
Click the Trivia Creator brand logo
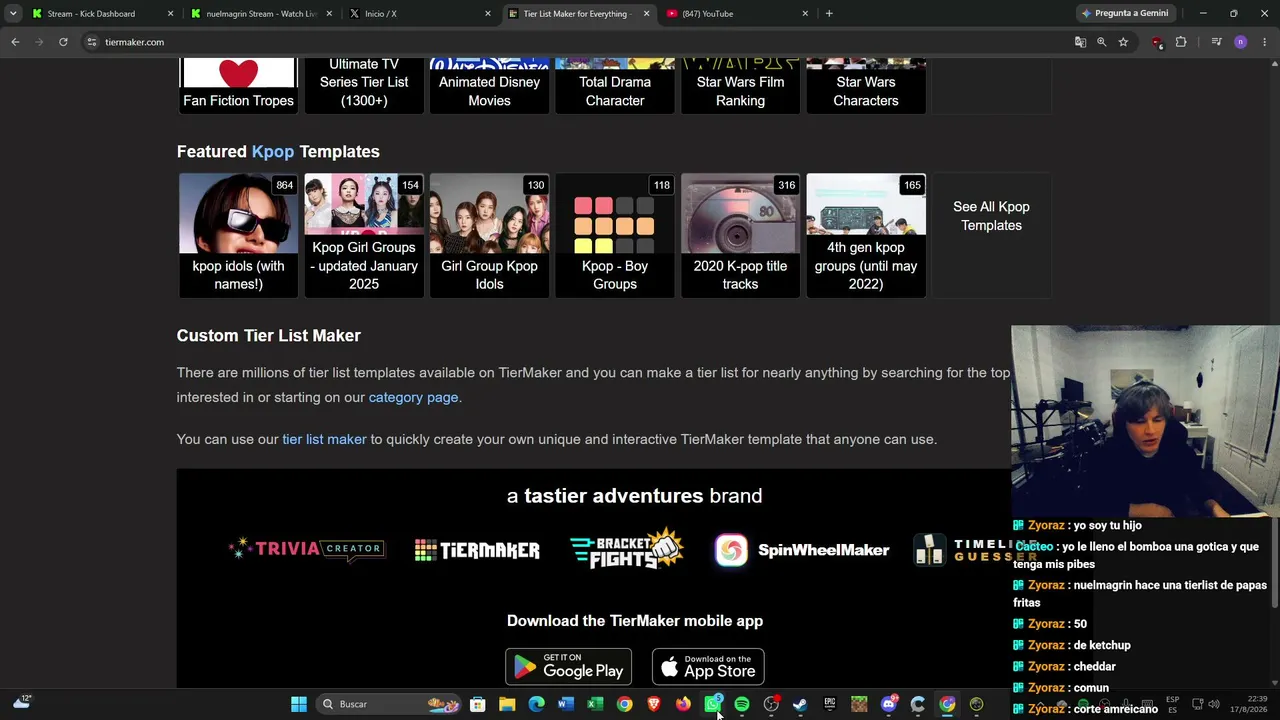pyautogui.click(x=306, y=549)
